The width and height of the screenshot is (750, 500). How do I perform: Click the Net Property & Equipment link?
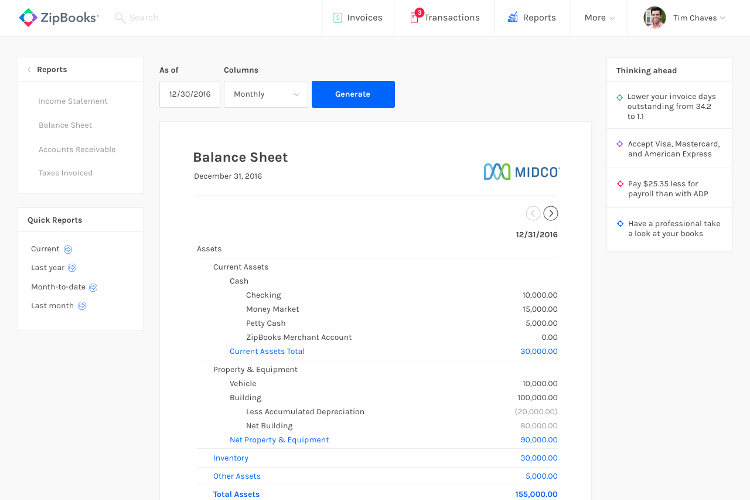(279, 440)
